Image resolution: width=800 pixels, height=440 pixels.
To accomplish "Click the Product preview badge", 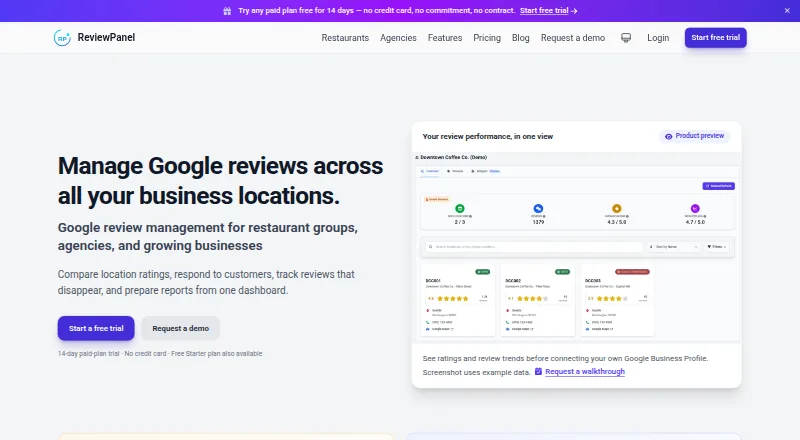I will (x=694, y=136).
